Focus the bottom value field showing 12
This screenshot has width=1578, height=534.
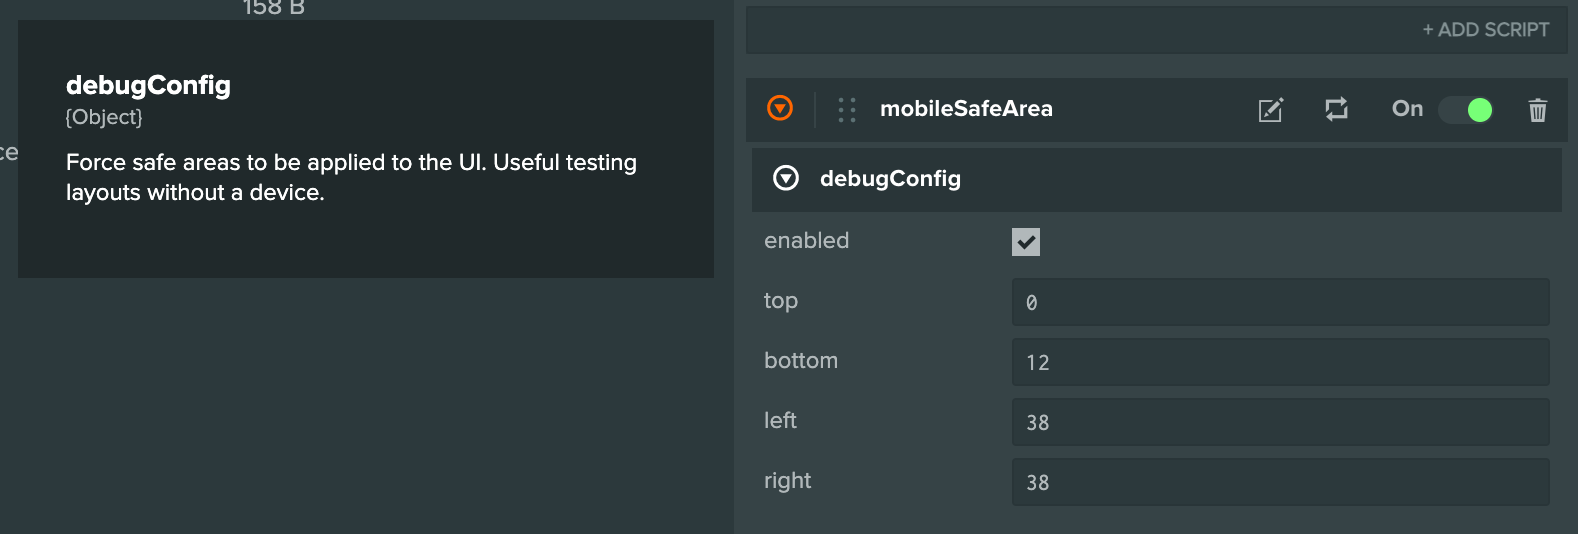(x=1280, y=362)
